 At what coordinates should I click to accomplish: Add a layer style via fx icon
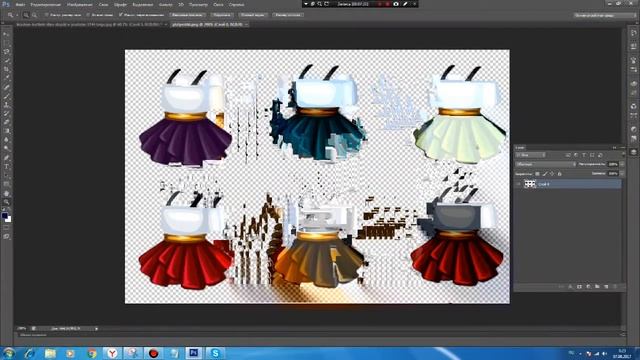click(x=570, y=287)
